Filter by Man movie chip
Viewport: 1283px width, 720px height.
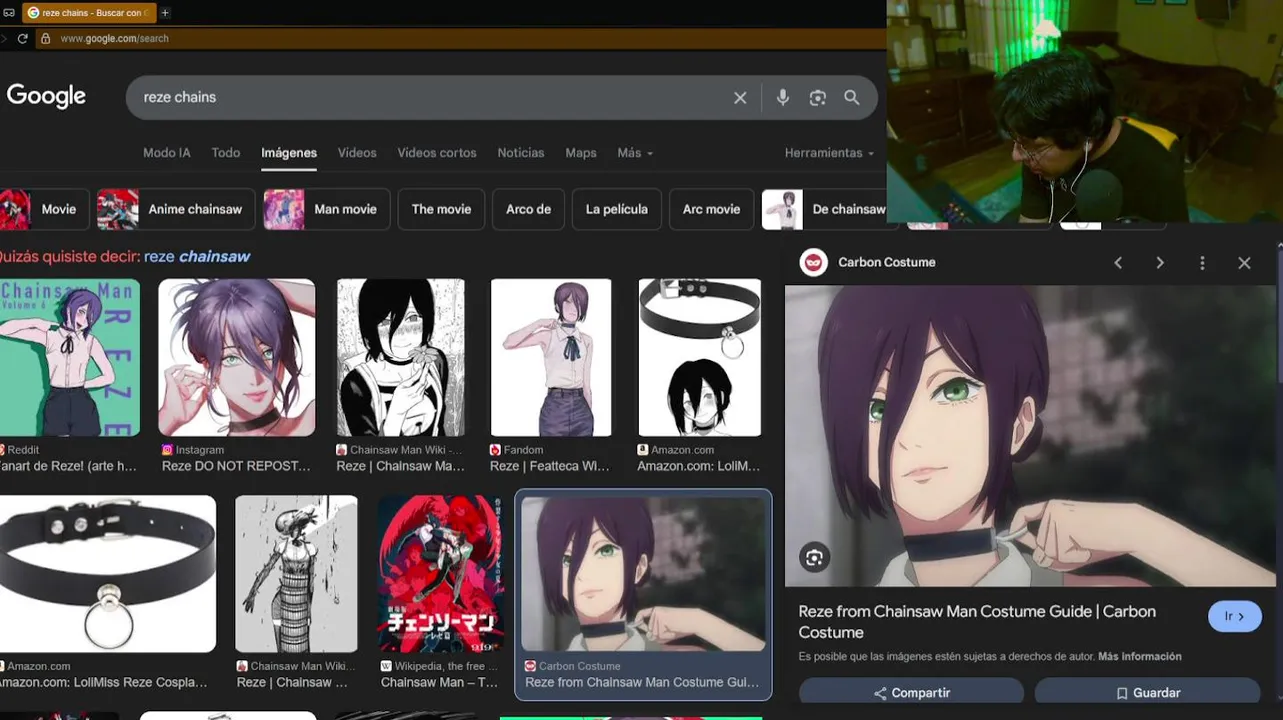tap(327, 210)
